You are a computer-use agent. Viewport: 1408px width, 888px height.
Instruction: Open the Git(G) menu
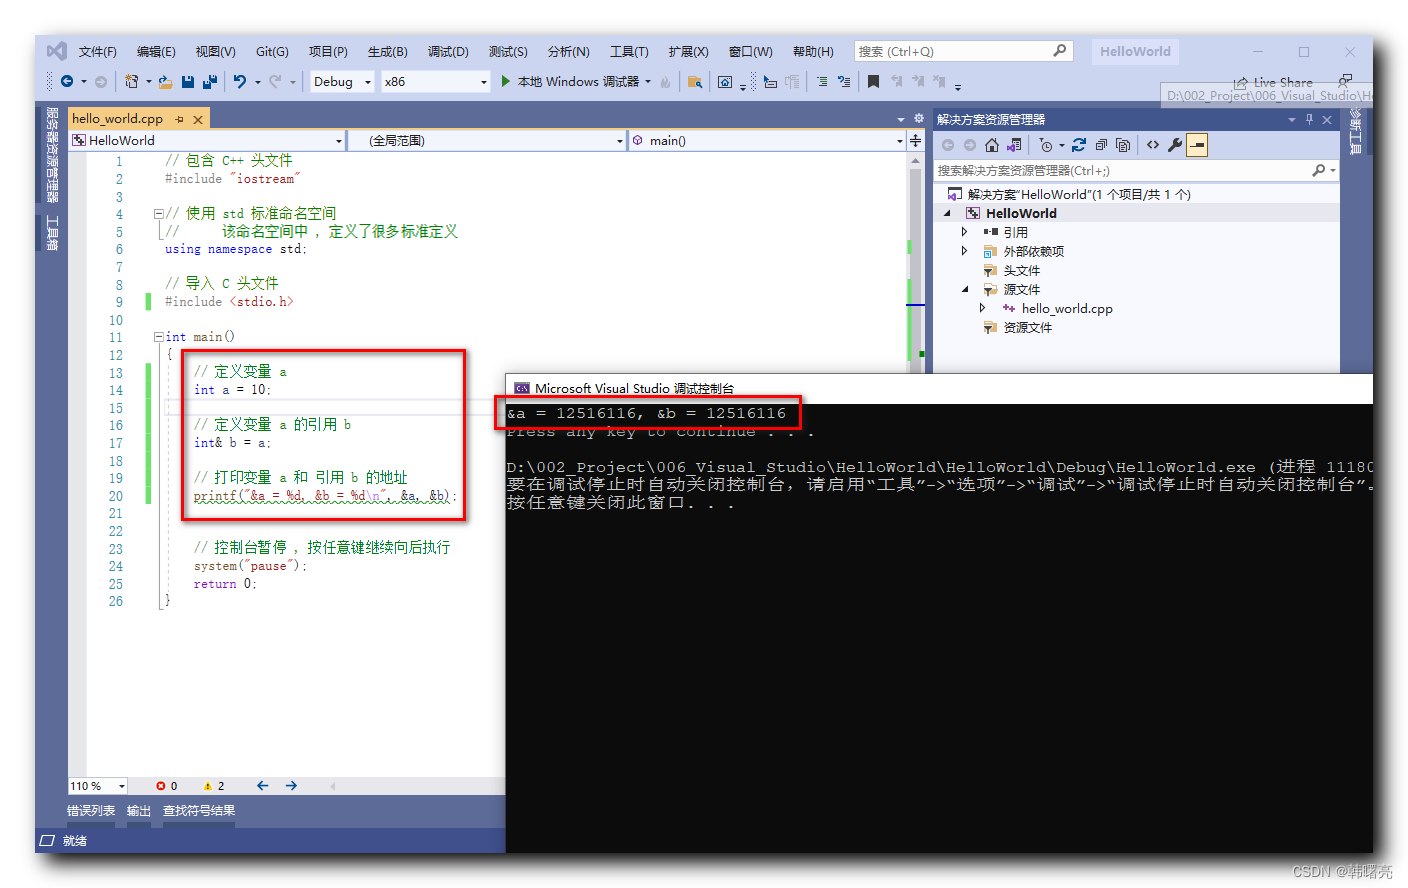[x=272, y=51]
